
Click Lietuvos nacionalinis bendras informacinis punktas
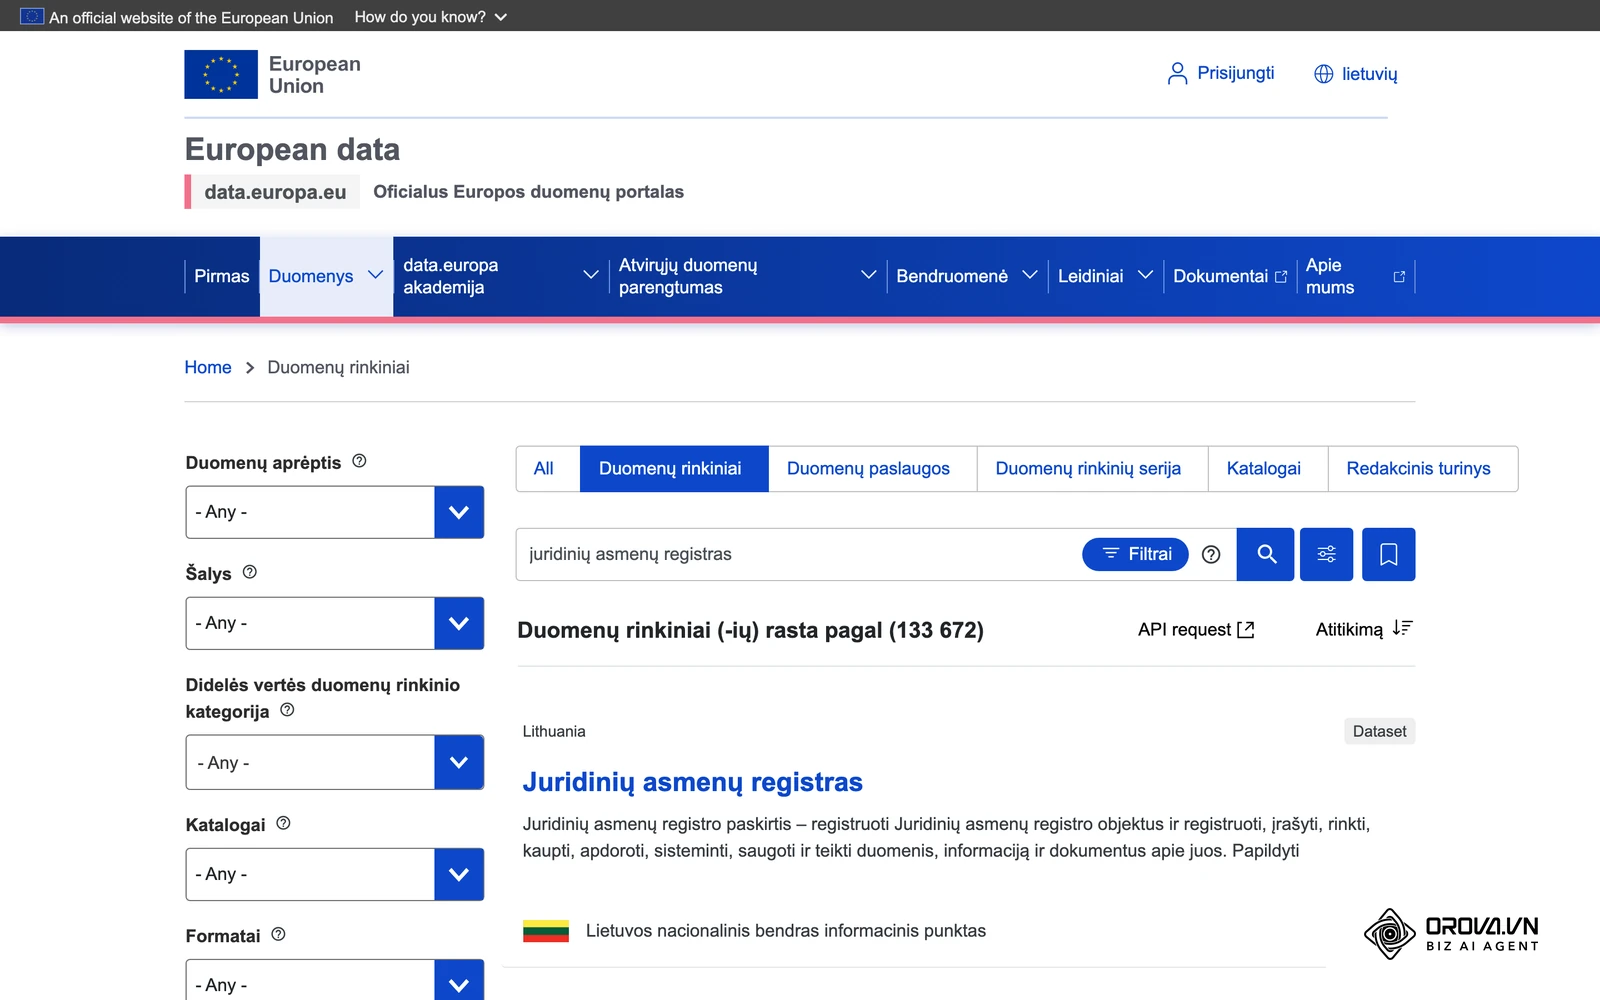pyautogui.click(x=786, y=931)
